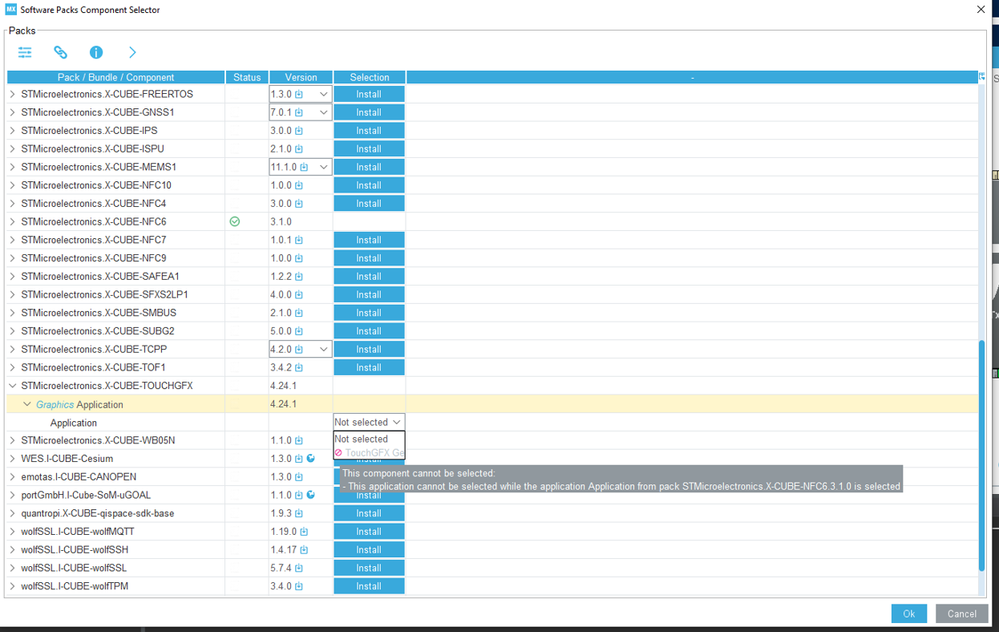The image size is (999, 632).
Task: Expand the emotas.I-CUBE-CANOPEN pack node
Action: pyautogui.click(x=12, y=477)
